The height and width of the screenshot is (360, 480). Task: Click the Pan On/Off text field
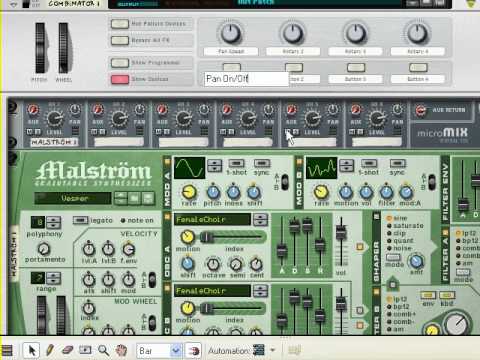tap(247, 79)
